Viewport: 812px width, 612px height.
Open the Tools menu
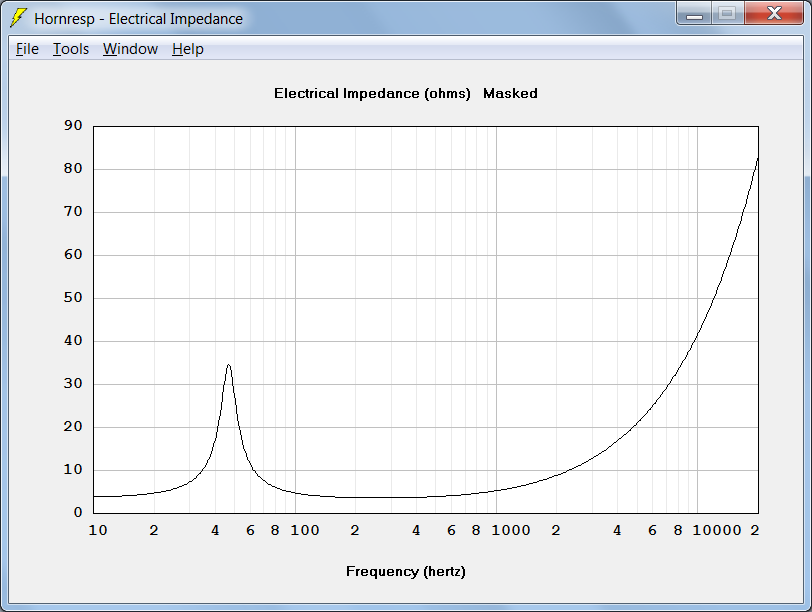(x=71, y=49)
